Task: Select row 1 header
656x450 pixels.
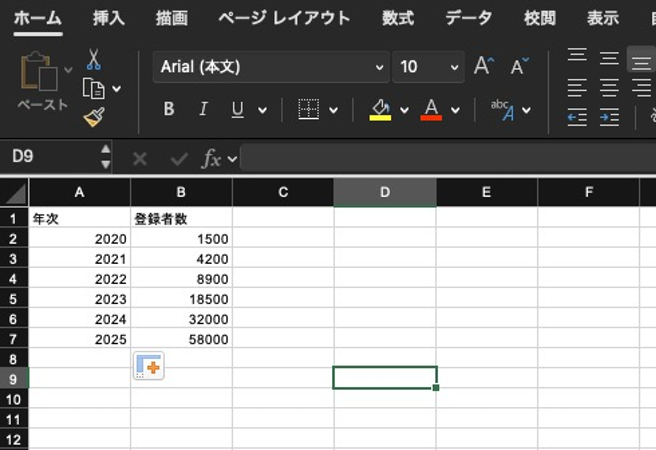Action: click(x=14, y=218)
